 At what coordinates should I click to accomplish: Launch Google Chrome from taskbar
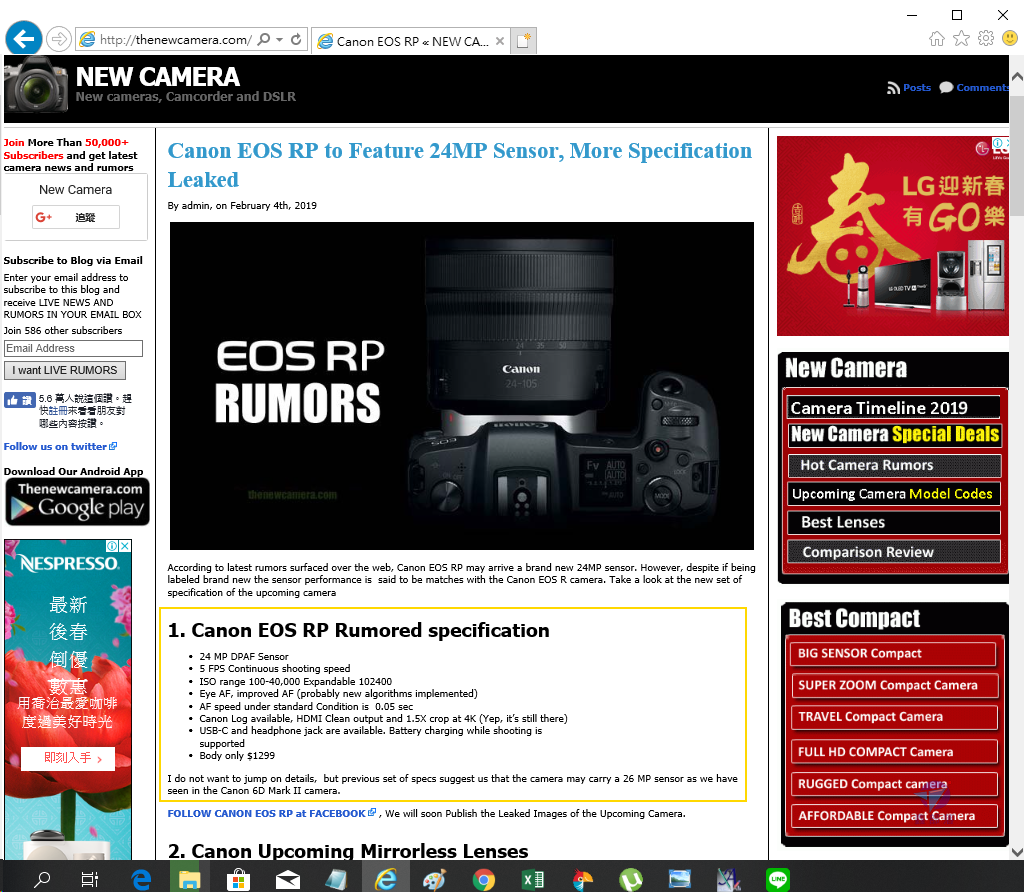pos(483,879)
